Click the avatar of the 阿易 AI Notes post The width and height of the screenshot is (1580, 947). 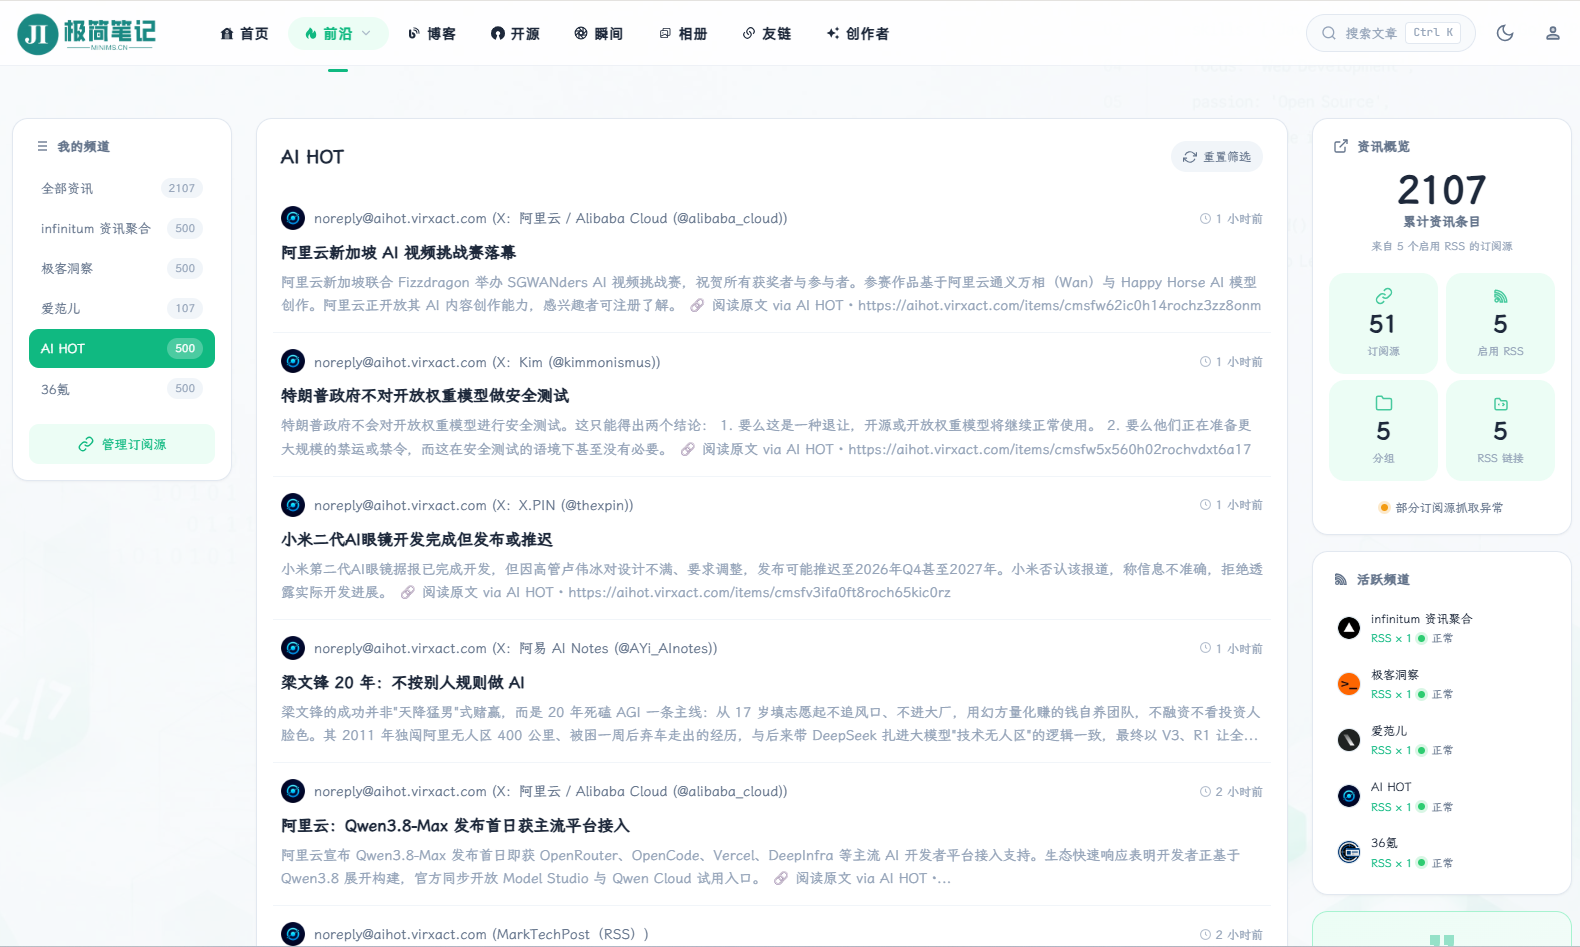293,648
